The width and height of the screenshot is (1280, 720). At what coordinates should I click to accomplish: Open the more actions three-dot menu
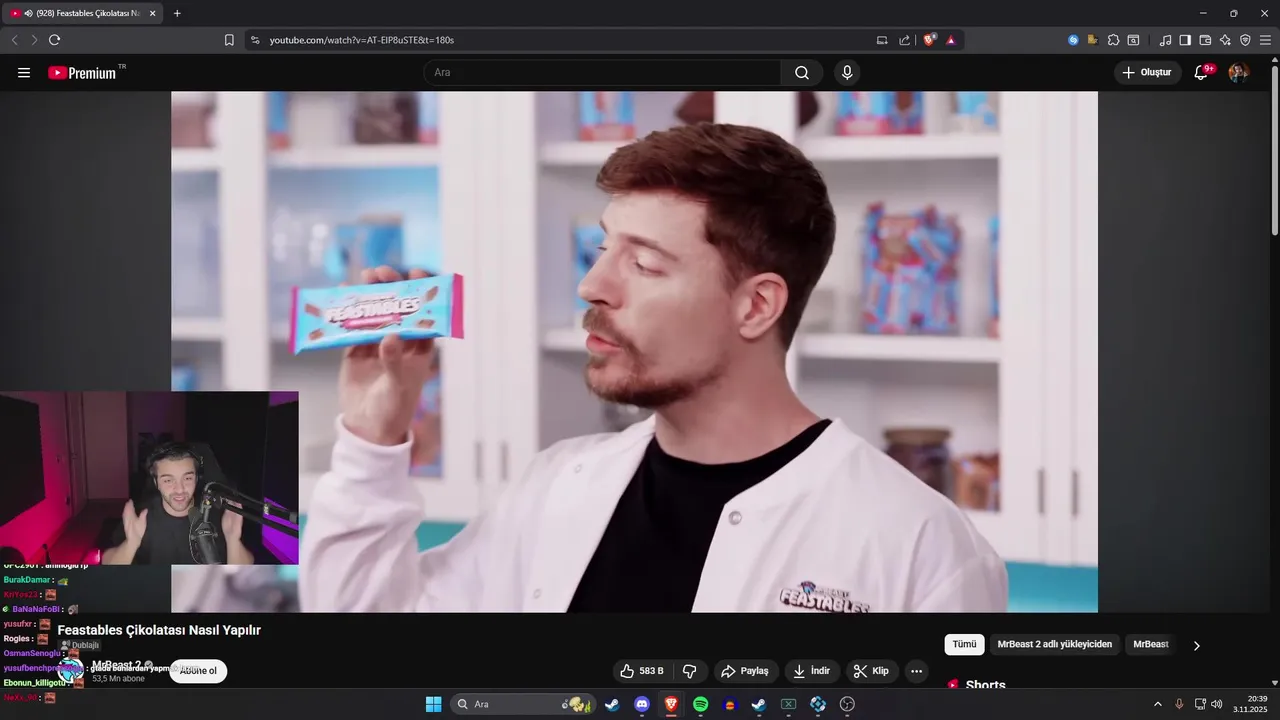pyautogui.click(x=916, y=671)
